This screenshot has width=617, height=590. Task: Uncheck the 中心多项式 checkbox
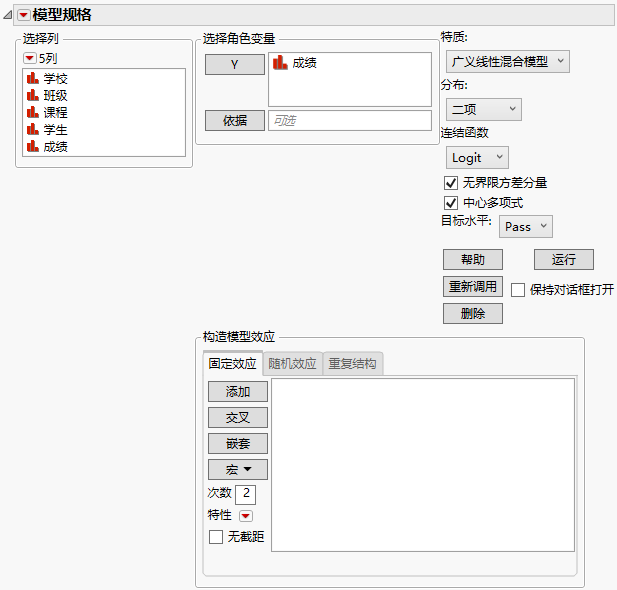click(451, 203)
